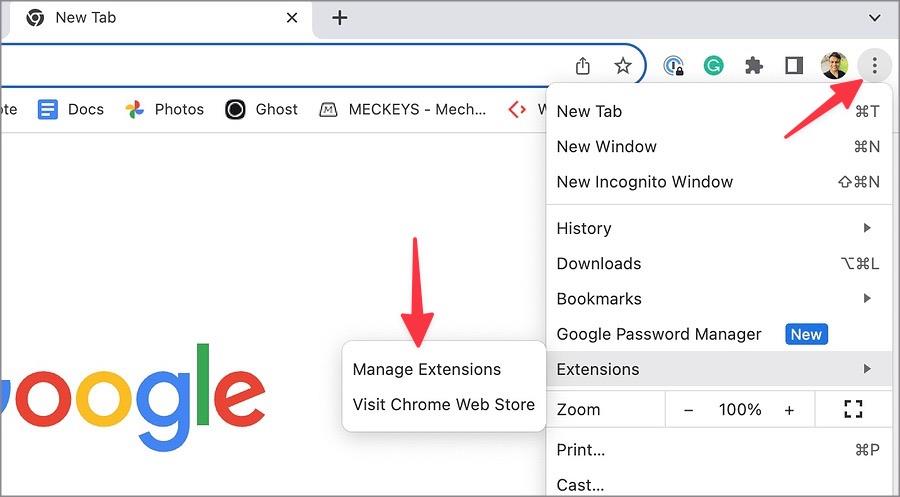
Task: Open the Docs bookmark
Action: [x=71, y=109]
